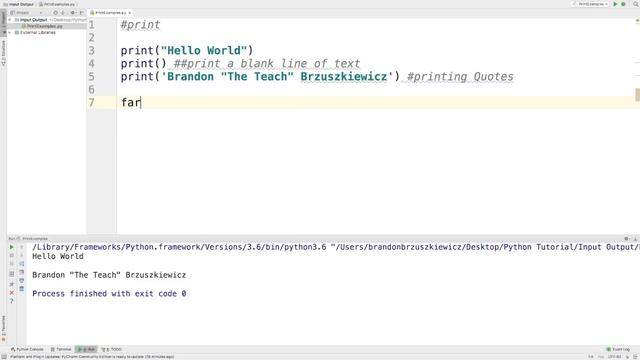Toggle tool window buttons icon in status bar
The height and width of the screenshot is (360, 640).
[x=4, y=357]
